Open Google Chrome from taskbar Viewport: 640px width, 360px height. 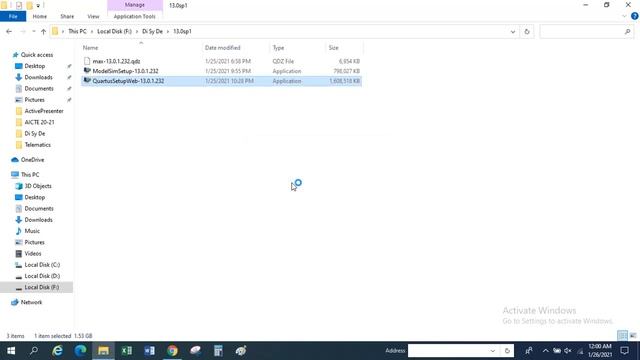pyautogui.click(x=172, y=351)
